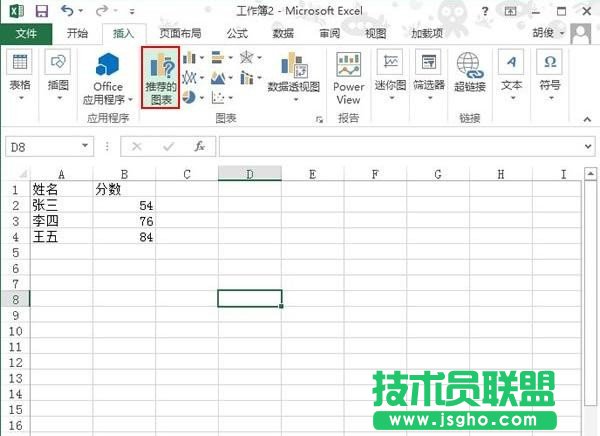Insert a line chart
Image resolution: width=600 pixels, height=436 pixels.
pos(189,78)
